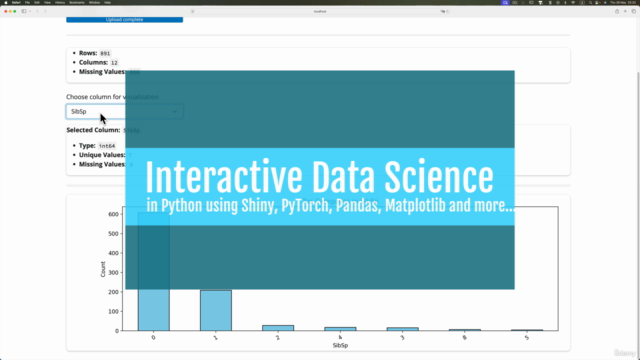
Task: Open the Share icon in Safari toolbar
Action: [x=617, y=11]
